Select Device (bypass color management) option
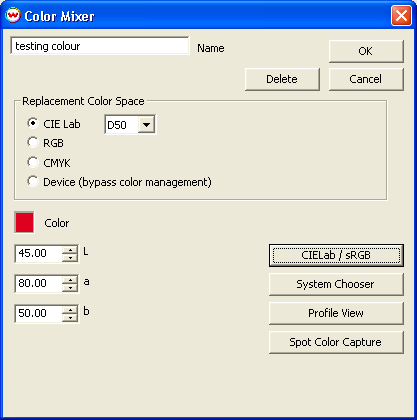417x420 pixels. click(x=33, y=182)
